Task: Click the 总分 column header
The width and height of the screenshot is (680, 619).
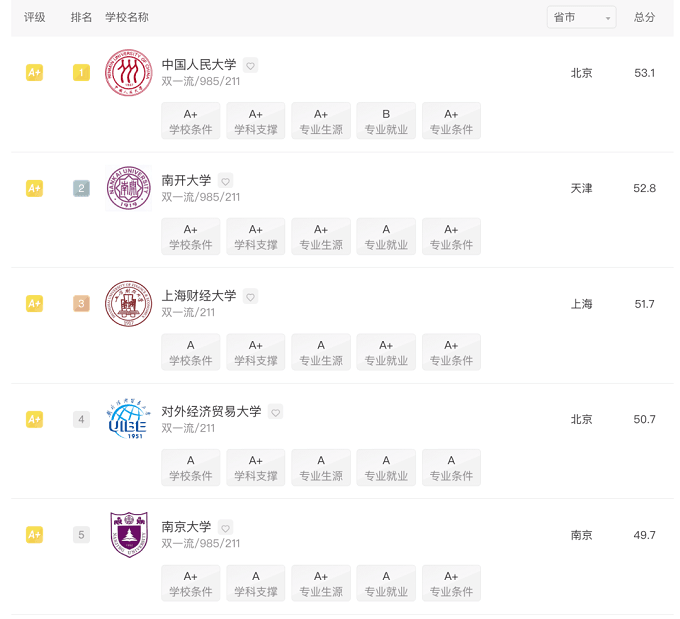Action: click(x=645, y=17)
